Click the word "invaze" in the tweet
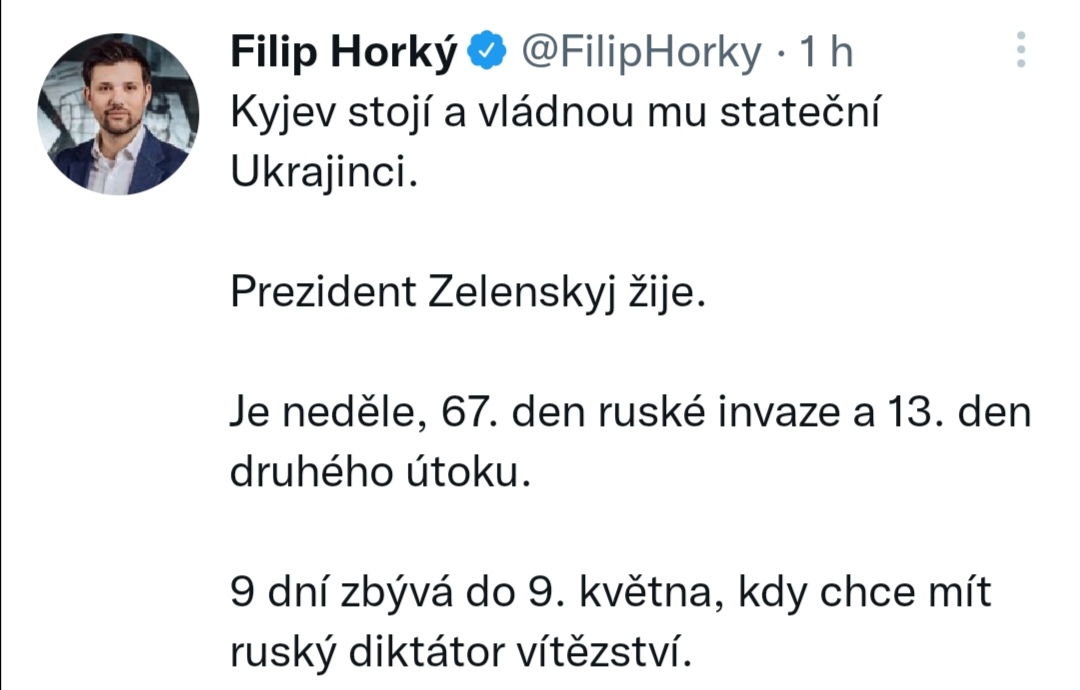 coord(774,411)
